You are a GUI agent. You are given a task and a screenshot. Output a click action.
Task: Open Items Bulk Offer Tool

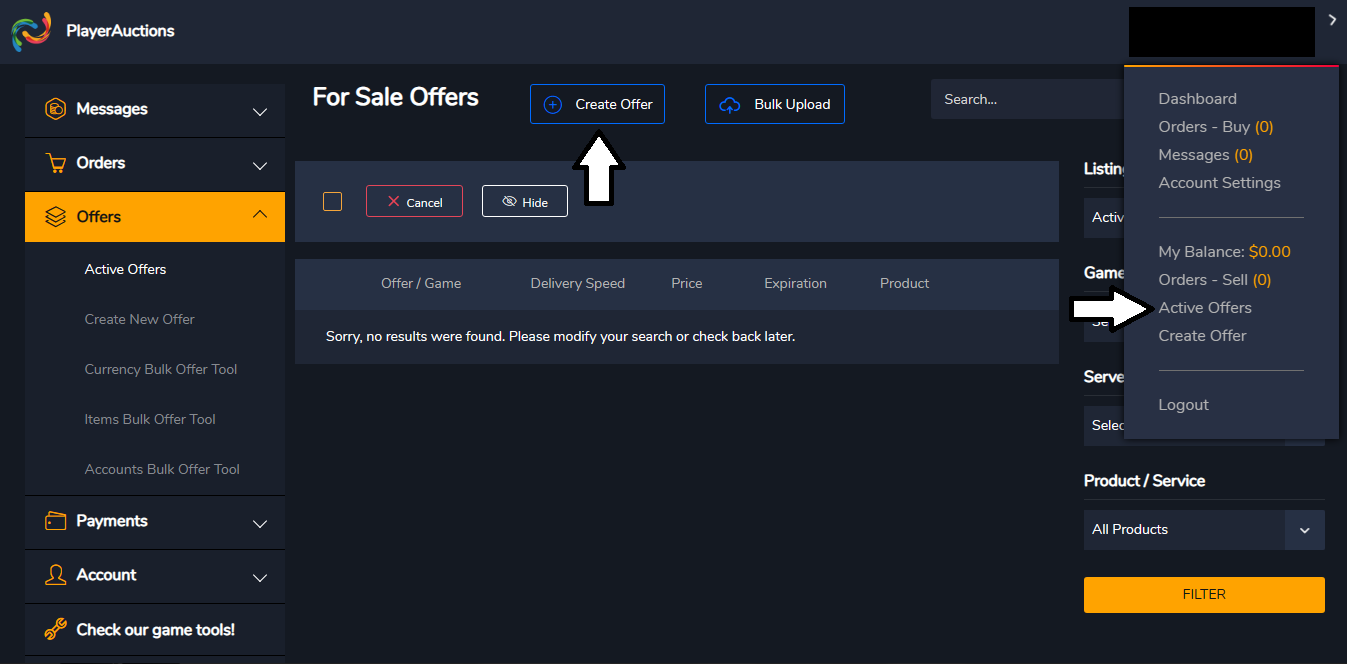pyautogui.click(x=150, y=419)
